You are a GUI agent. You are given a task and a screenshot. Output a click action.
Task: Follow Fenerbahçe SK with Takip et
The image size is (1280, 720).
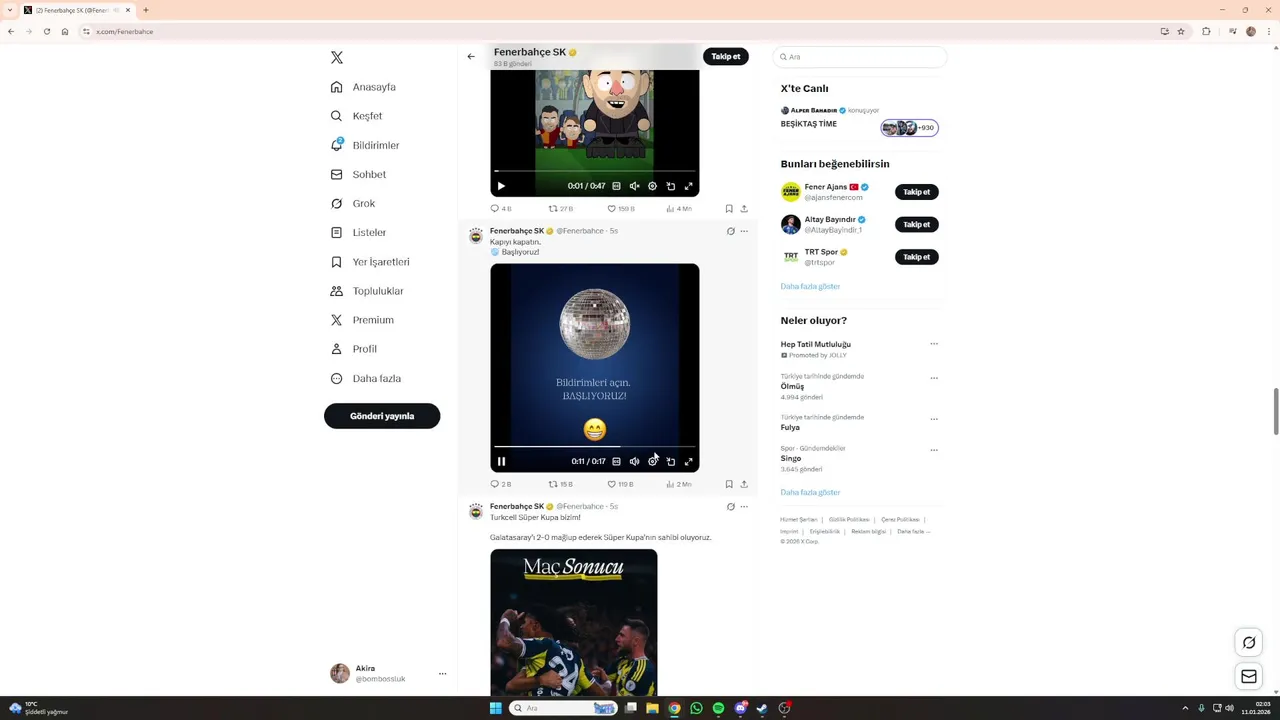[725, 56]
